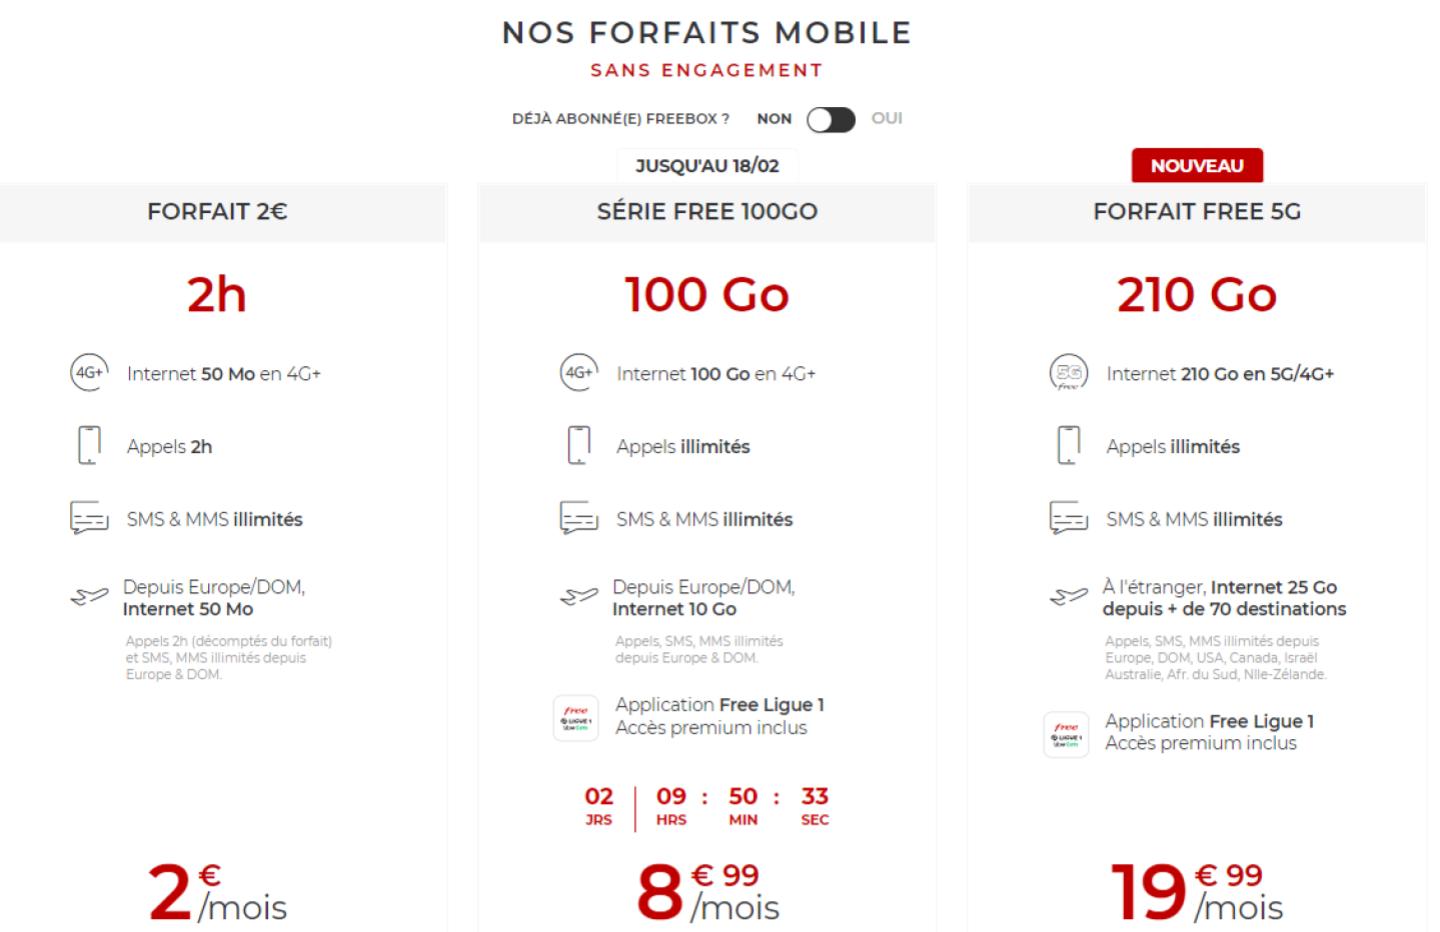1440x932 pixels.
Task: Click the NOUVEAU badge
Action: click(1197, 166)
